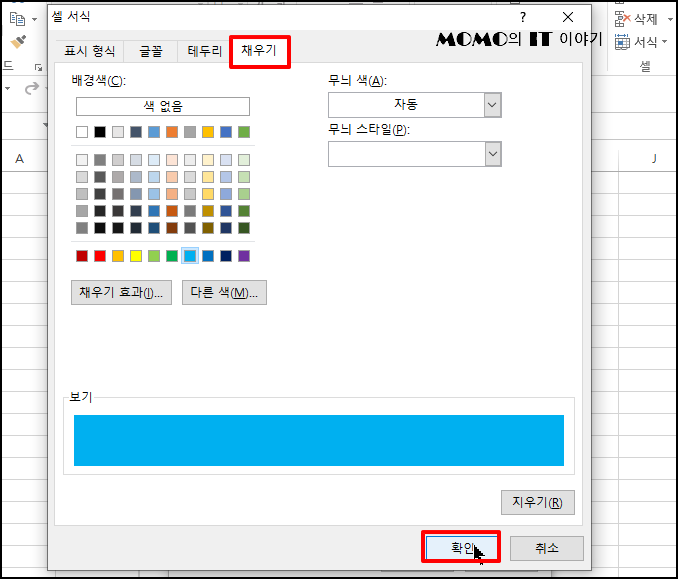Switch to the 테두리 tab
Image resolution: width=678 pixels, height=579 pixels.
click(x=205, y=51)
